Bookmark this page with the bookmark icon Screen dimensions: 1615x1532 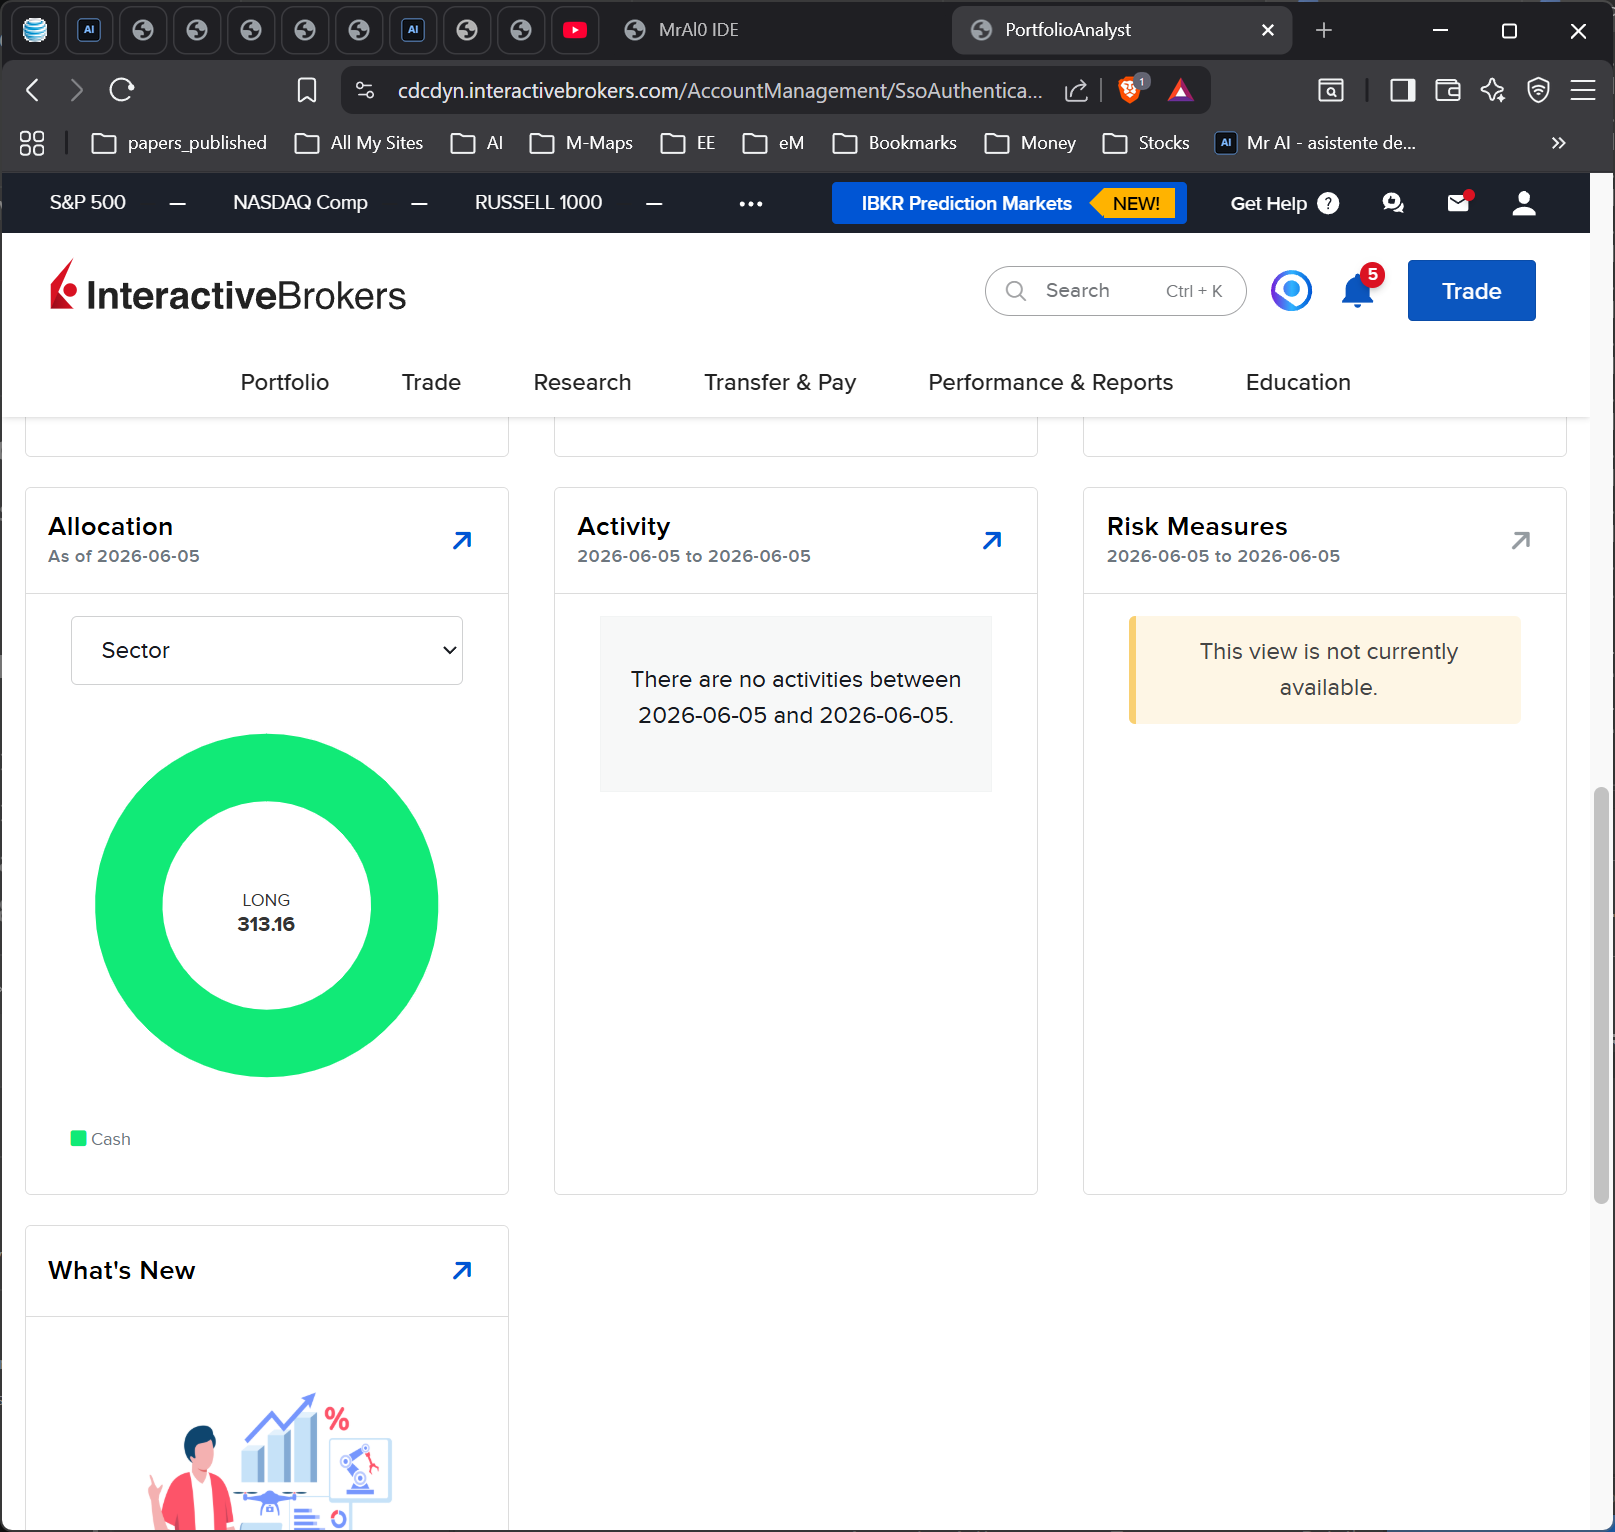coord(307,90)
